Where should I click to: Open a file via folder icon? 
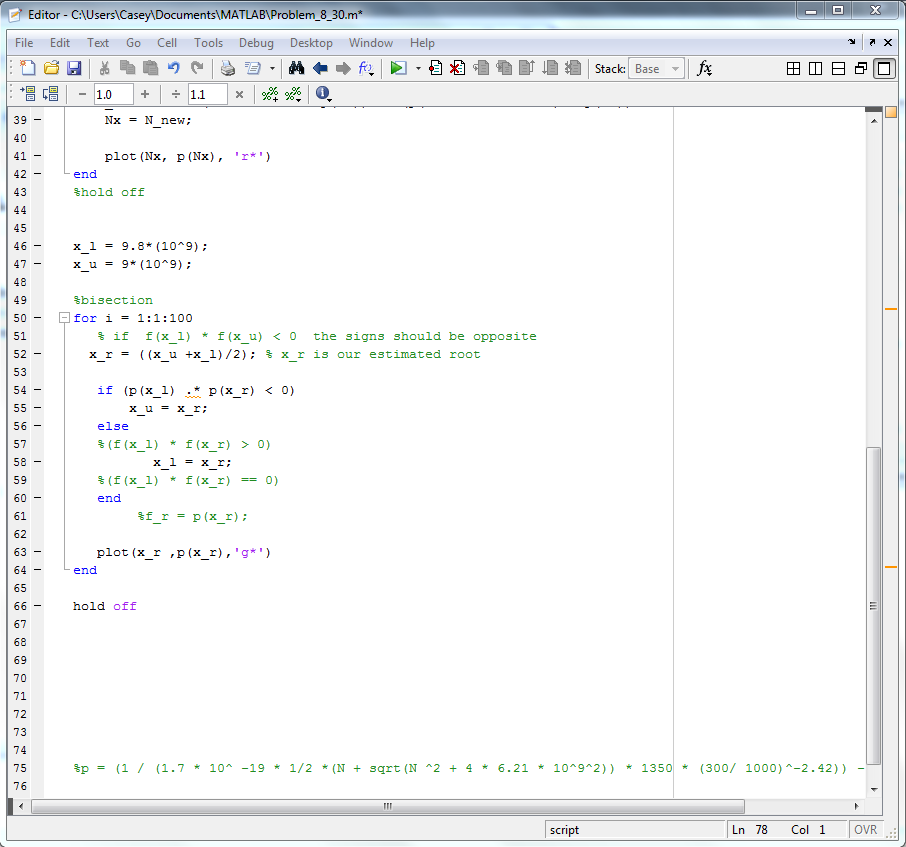coord(51,68)
